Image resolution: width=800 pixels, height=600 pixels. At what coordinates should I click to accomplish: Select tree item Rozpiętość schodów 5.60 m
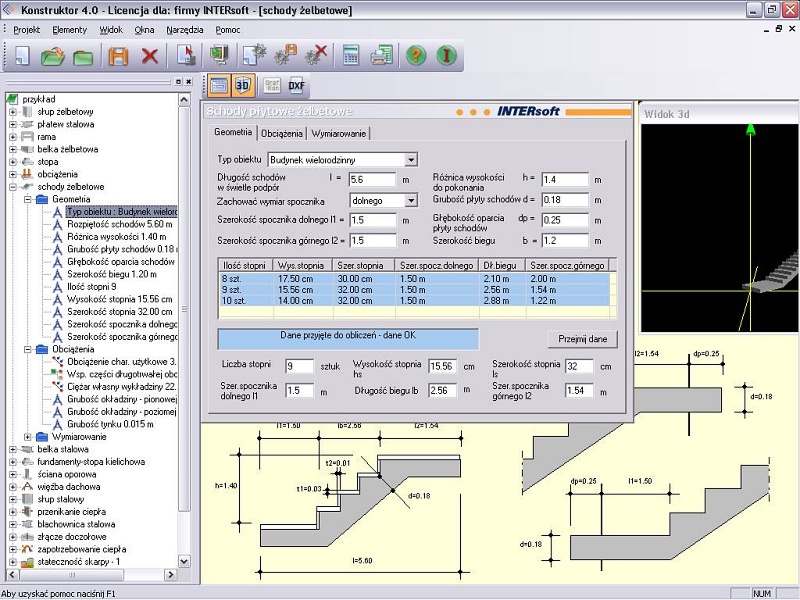[119, 224]
